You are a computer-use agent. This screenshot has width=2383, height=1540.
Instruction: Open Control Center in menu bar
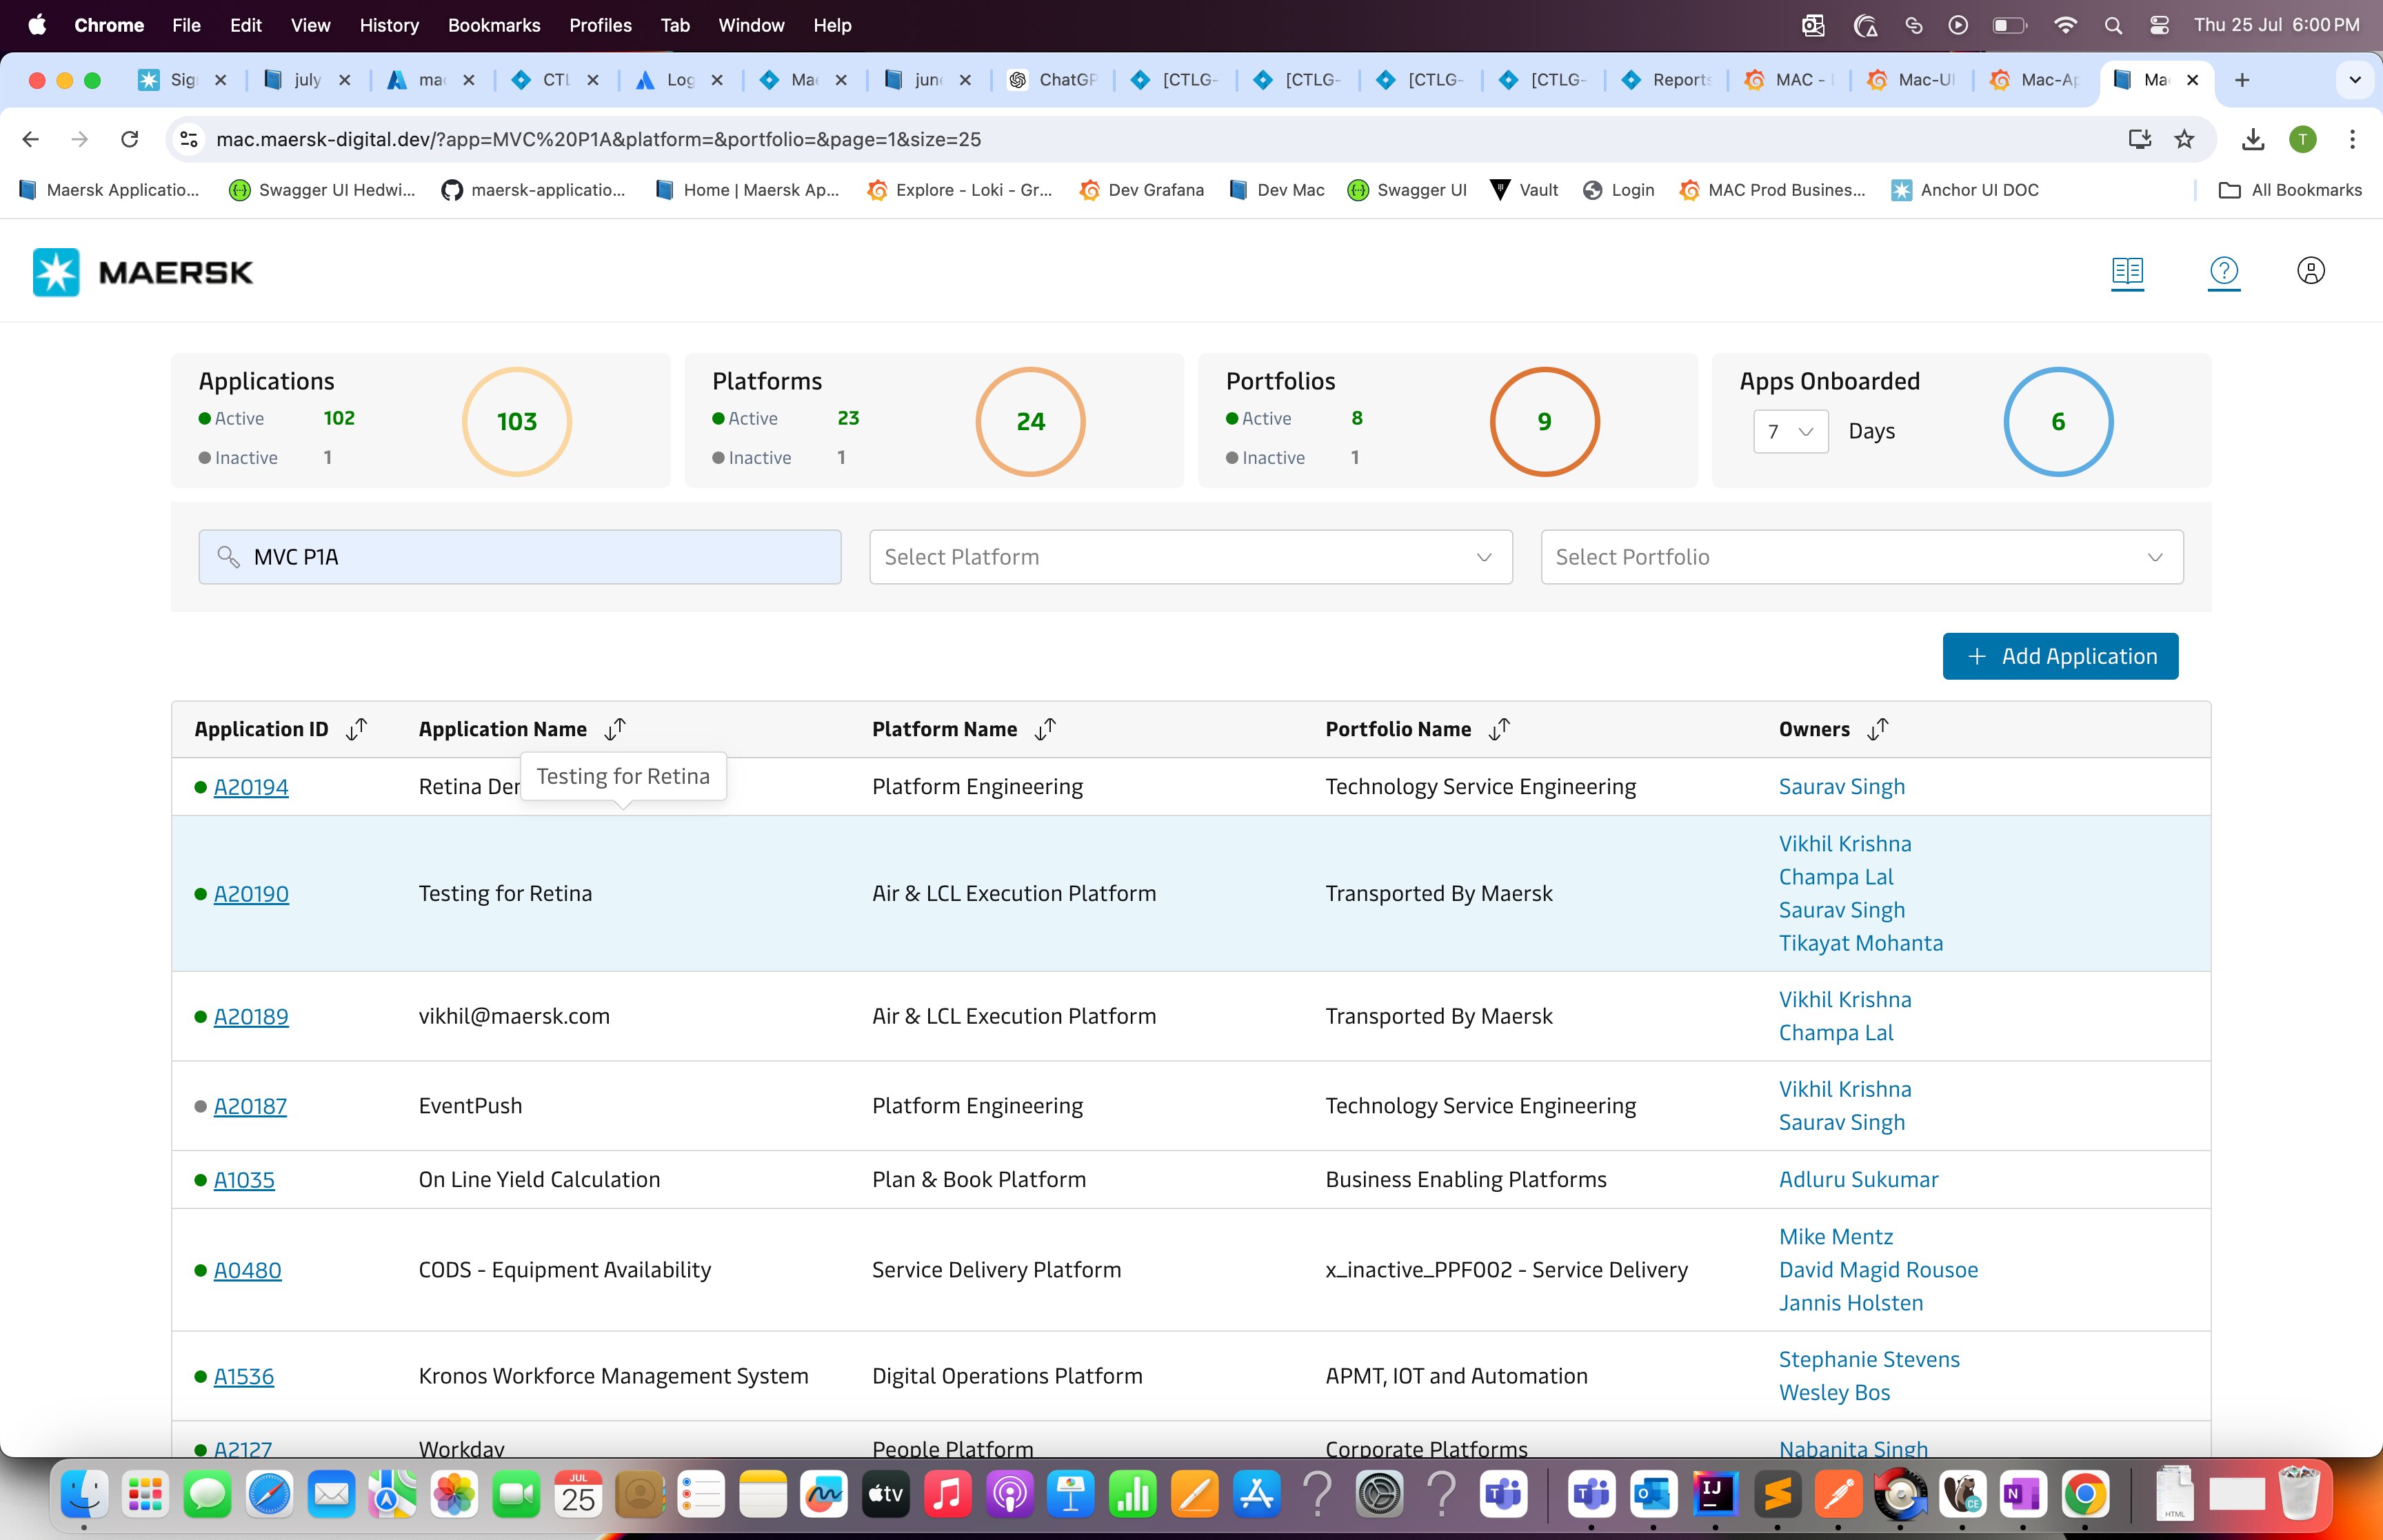click(2160, 25)
